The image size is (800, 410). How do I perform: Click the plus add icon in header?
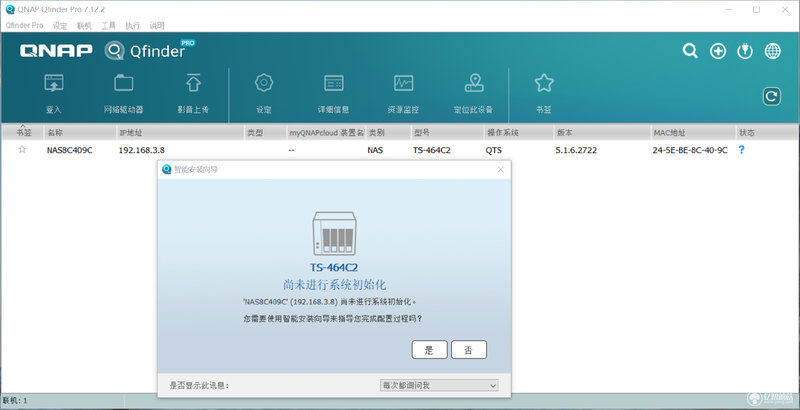point(718,51)
